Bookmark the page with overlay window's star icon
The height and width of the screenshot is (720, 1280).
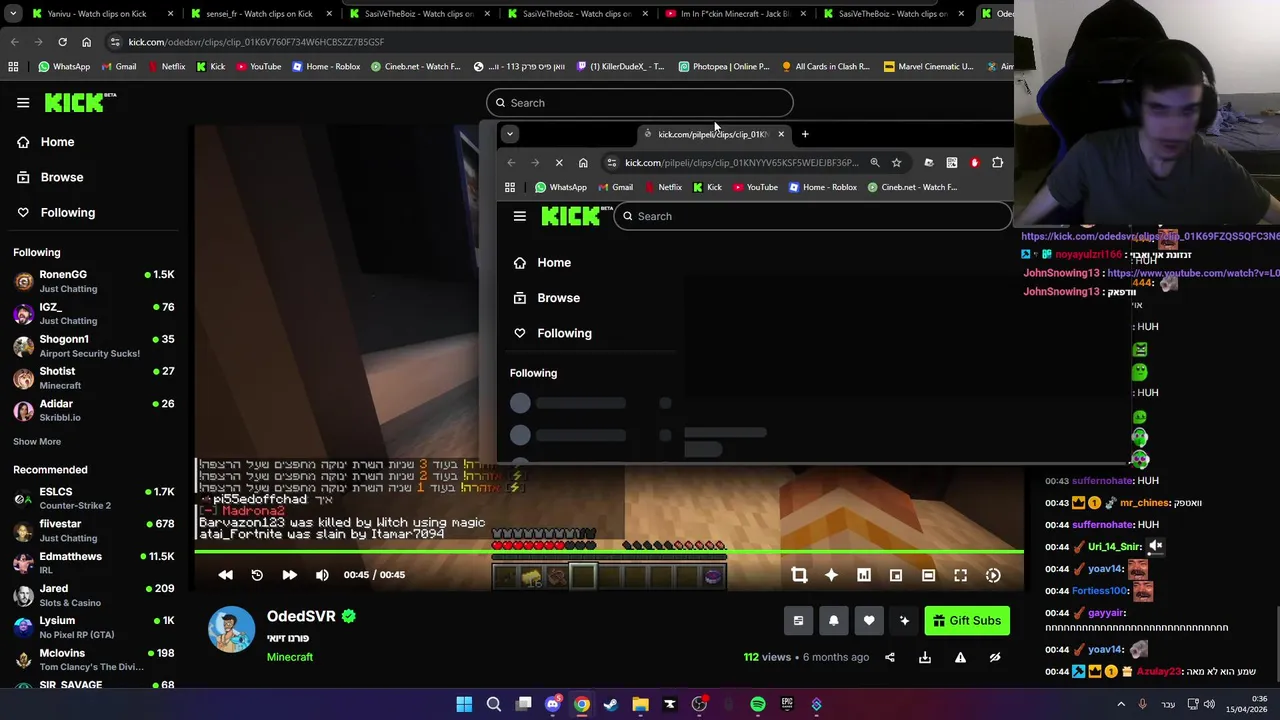tap(897, 163)
